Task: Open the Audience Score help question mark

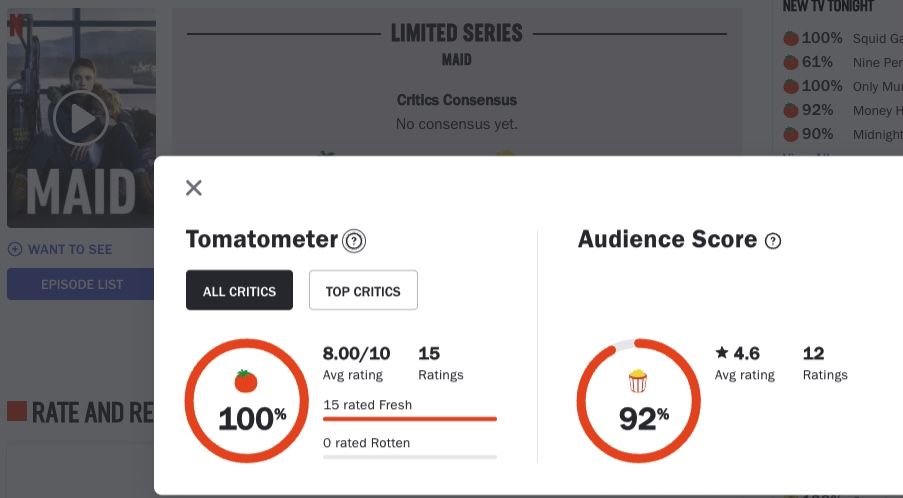Action: point(772,241)
